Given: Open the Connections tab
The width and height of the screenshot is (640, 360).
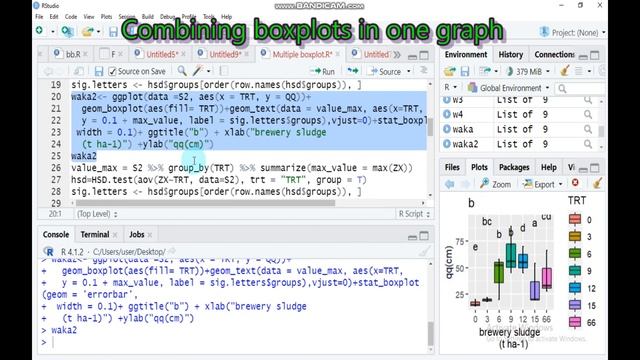Looking at the screenshot, I should (554, 55).
